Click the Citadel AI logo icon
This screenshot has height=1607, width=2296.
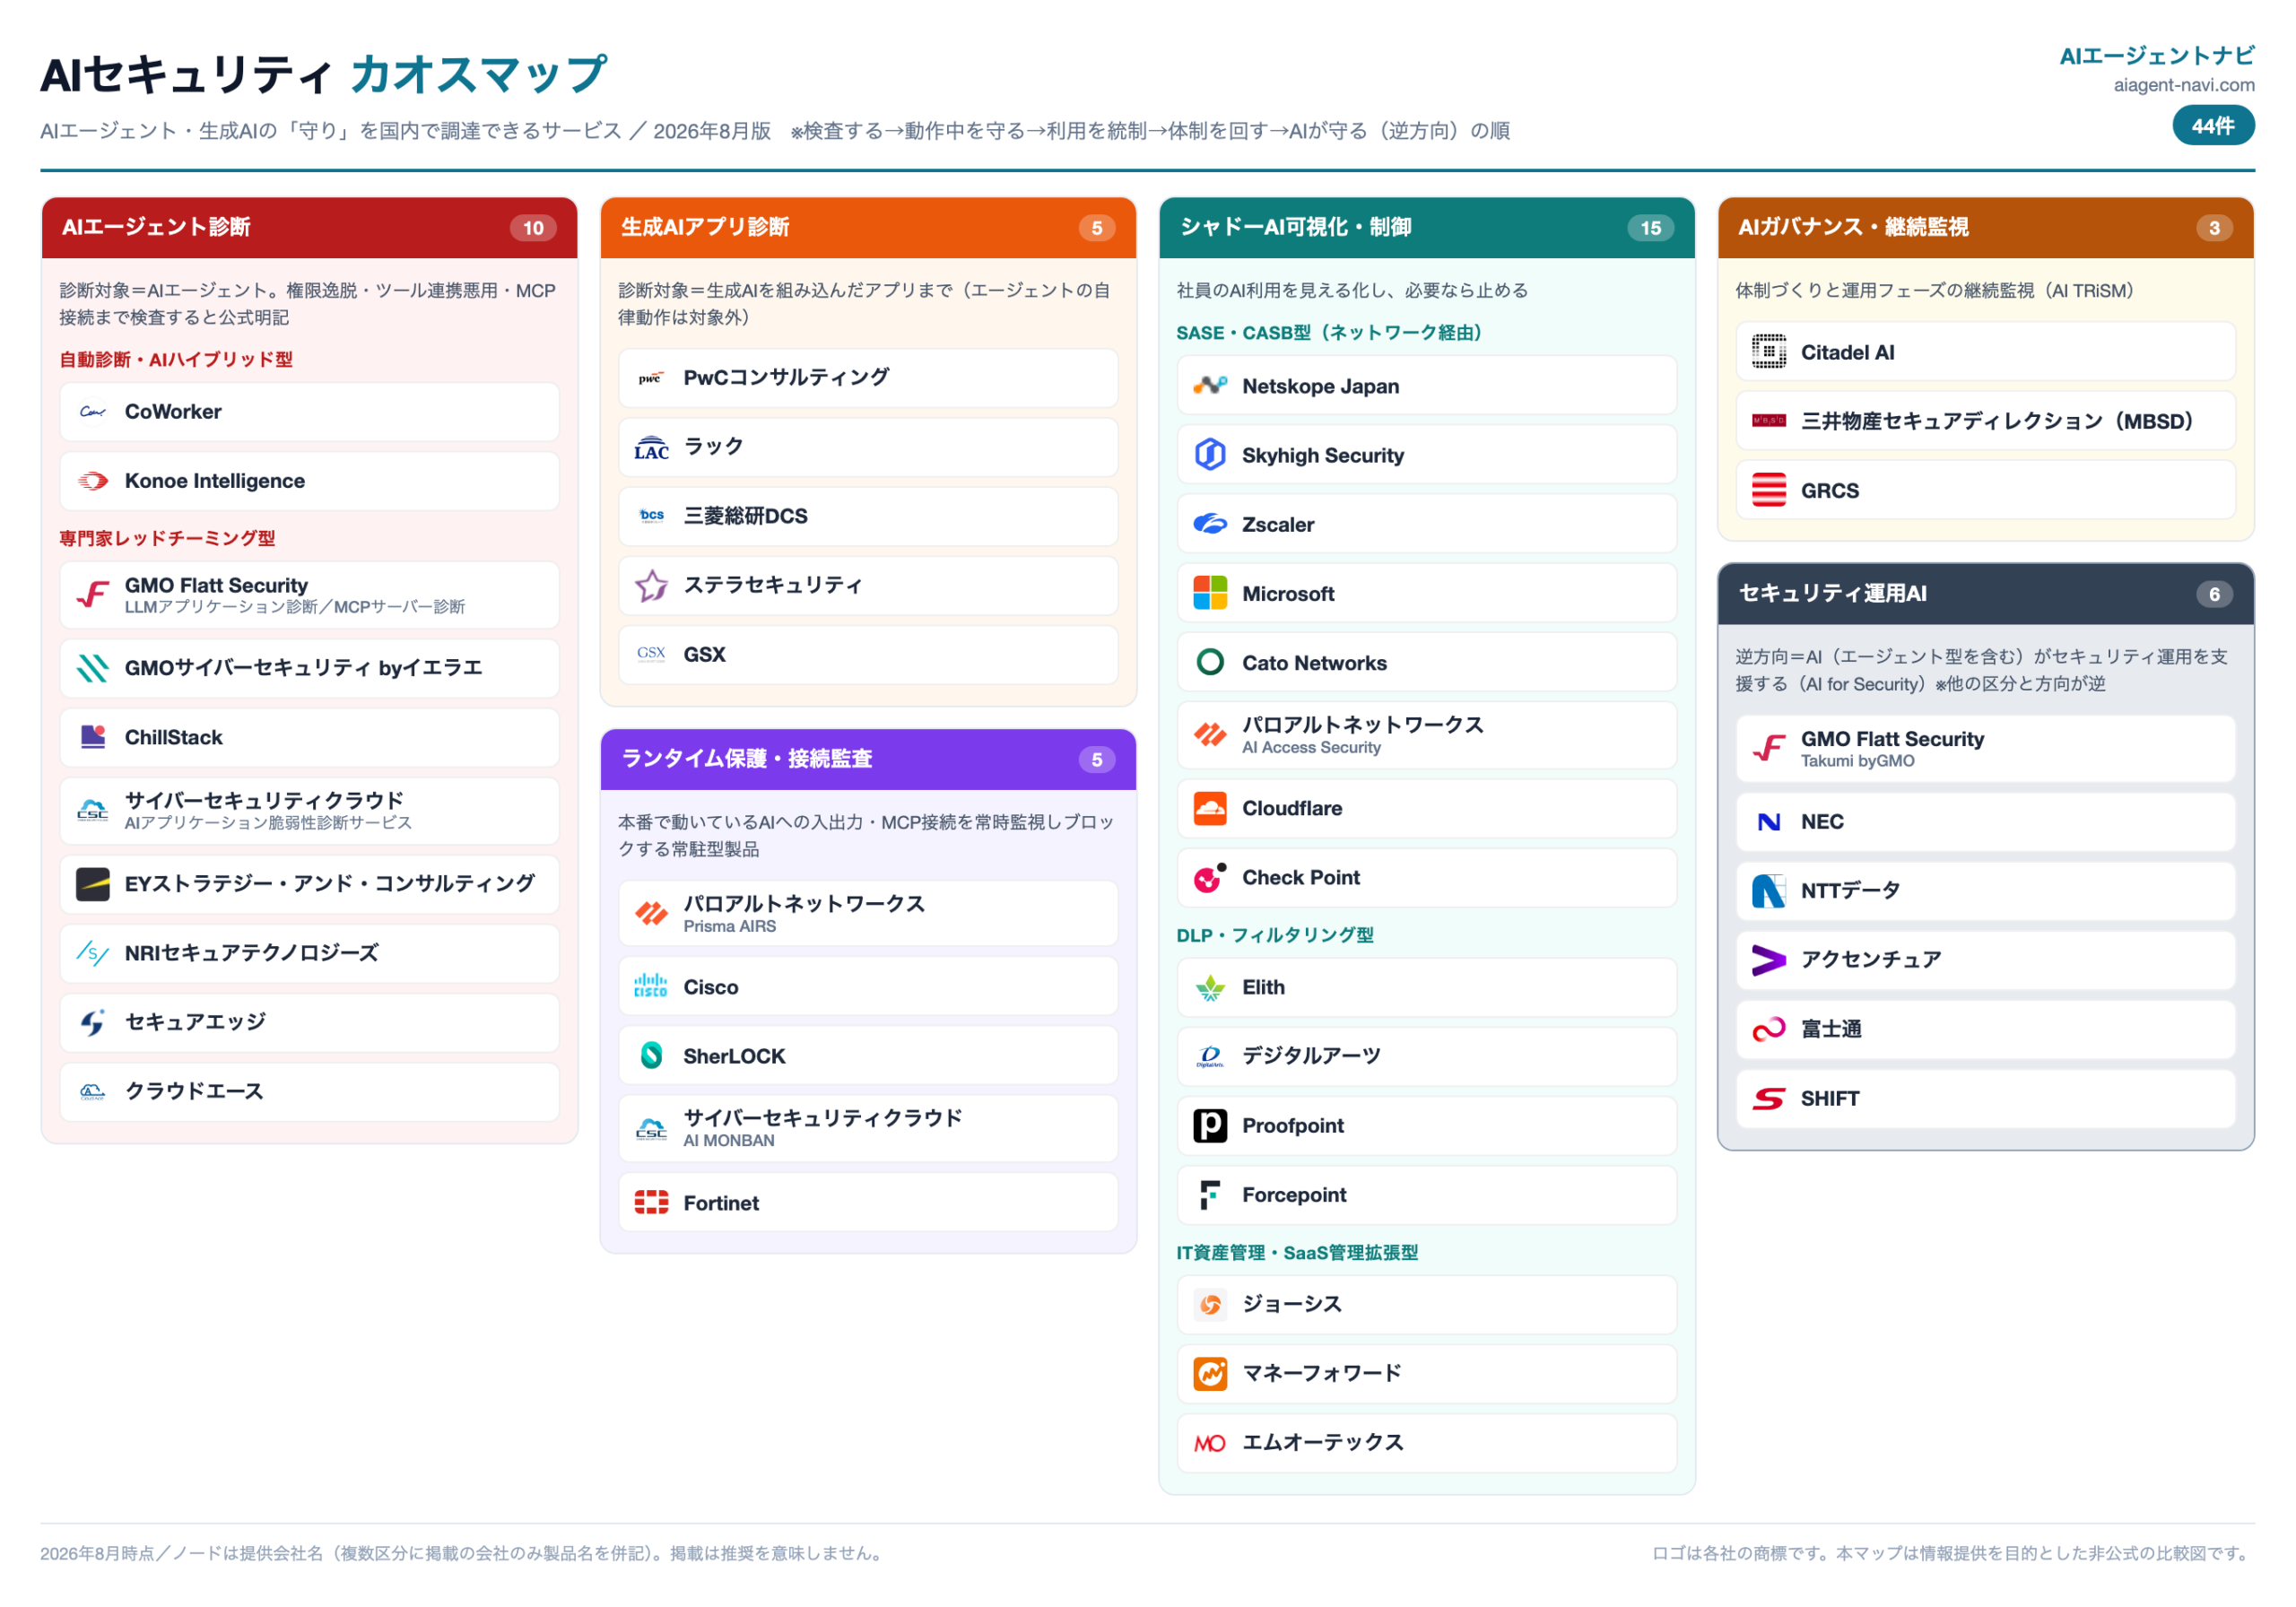1769,352
